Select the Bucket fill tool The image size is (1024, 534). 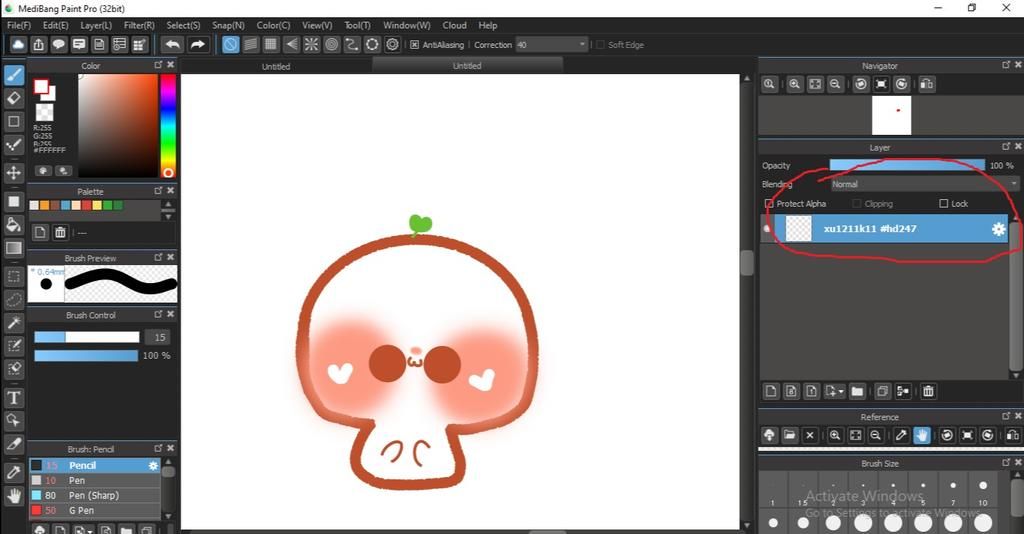coord(14,225)
